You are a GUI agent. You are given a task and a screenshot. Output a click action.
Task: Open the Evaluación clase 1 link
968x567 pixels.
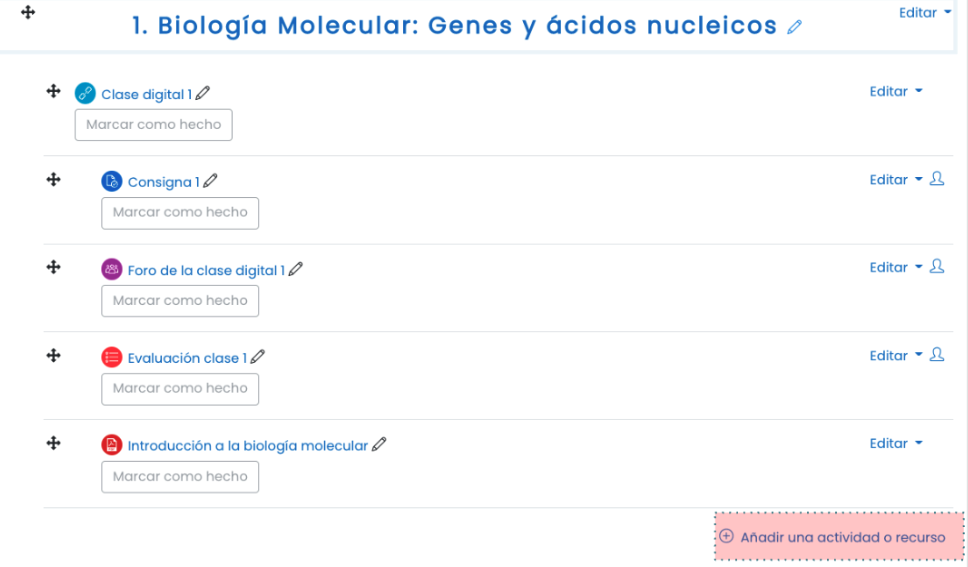coord(187,358)
